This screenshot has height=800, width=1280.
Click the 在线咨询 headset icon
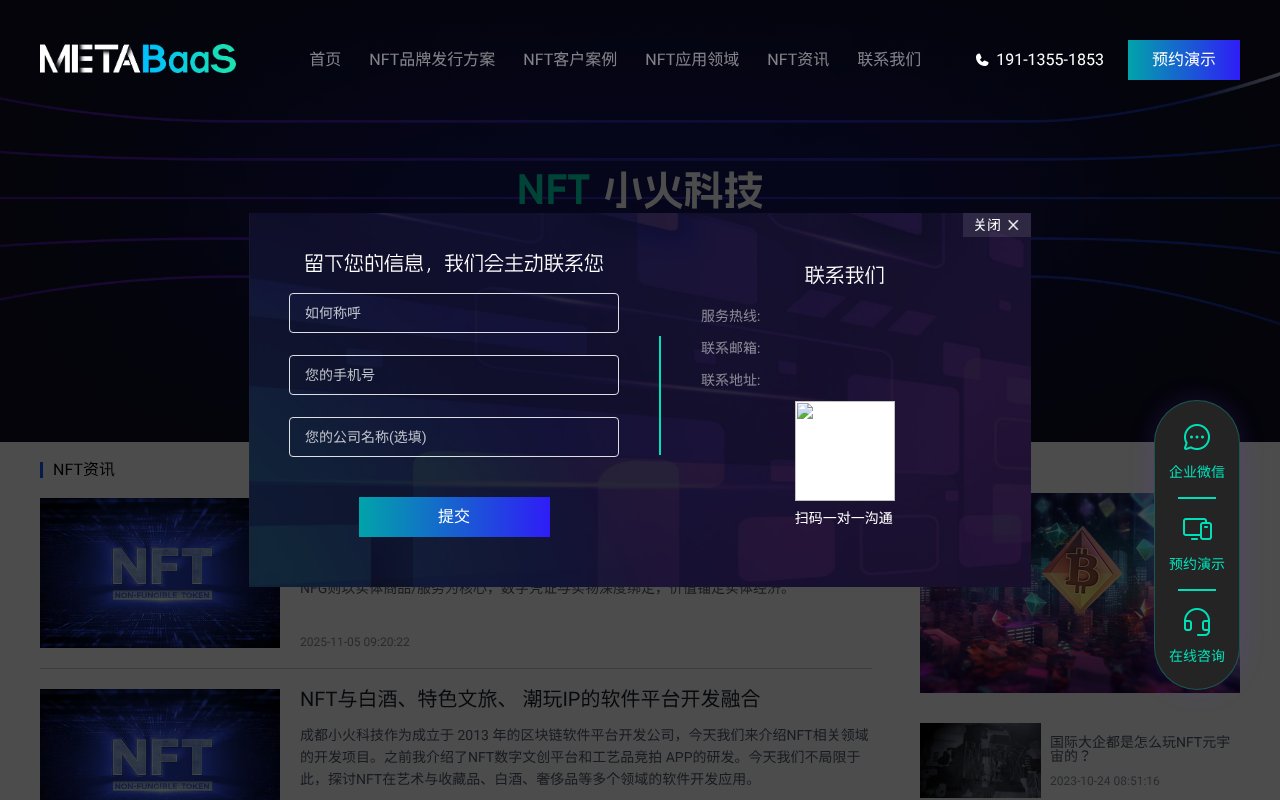1197,622
